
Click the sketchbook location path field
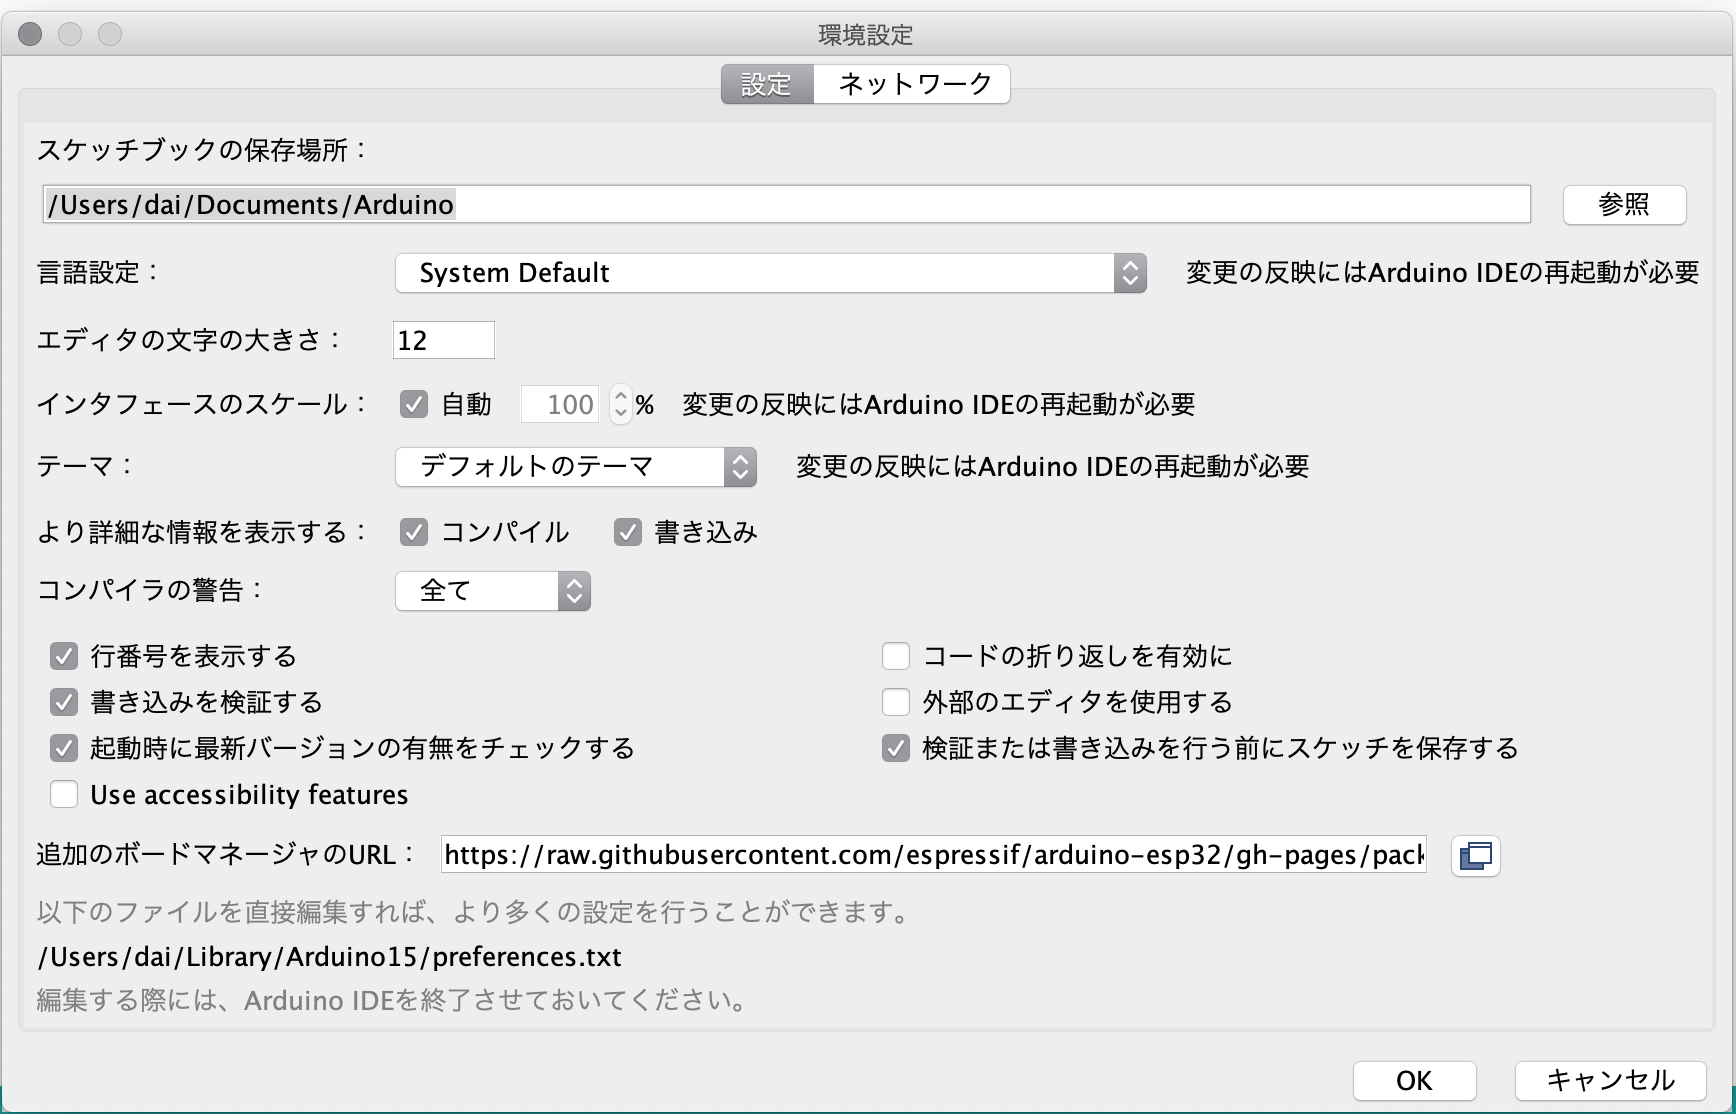(x=787, y=204)
